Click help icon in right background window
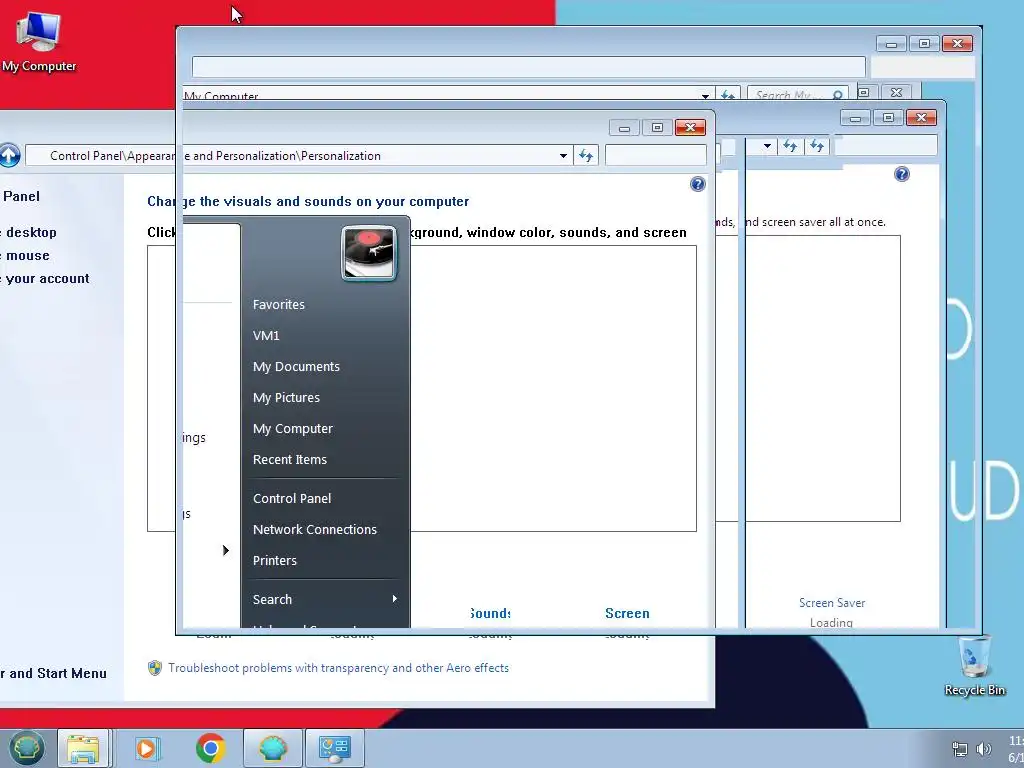Image resolution: width=1024 pixels, height=768 pixels. click(902, 174)
